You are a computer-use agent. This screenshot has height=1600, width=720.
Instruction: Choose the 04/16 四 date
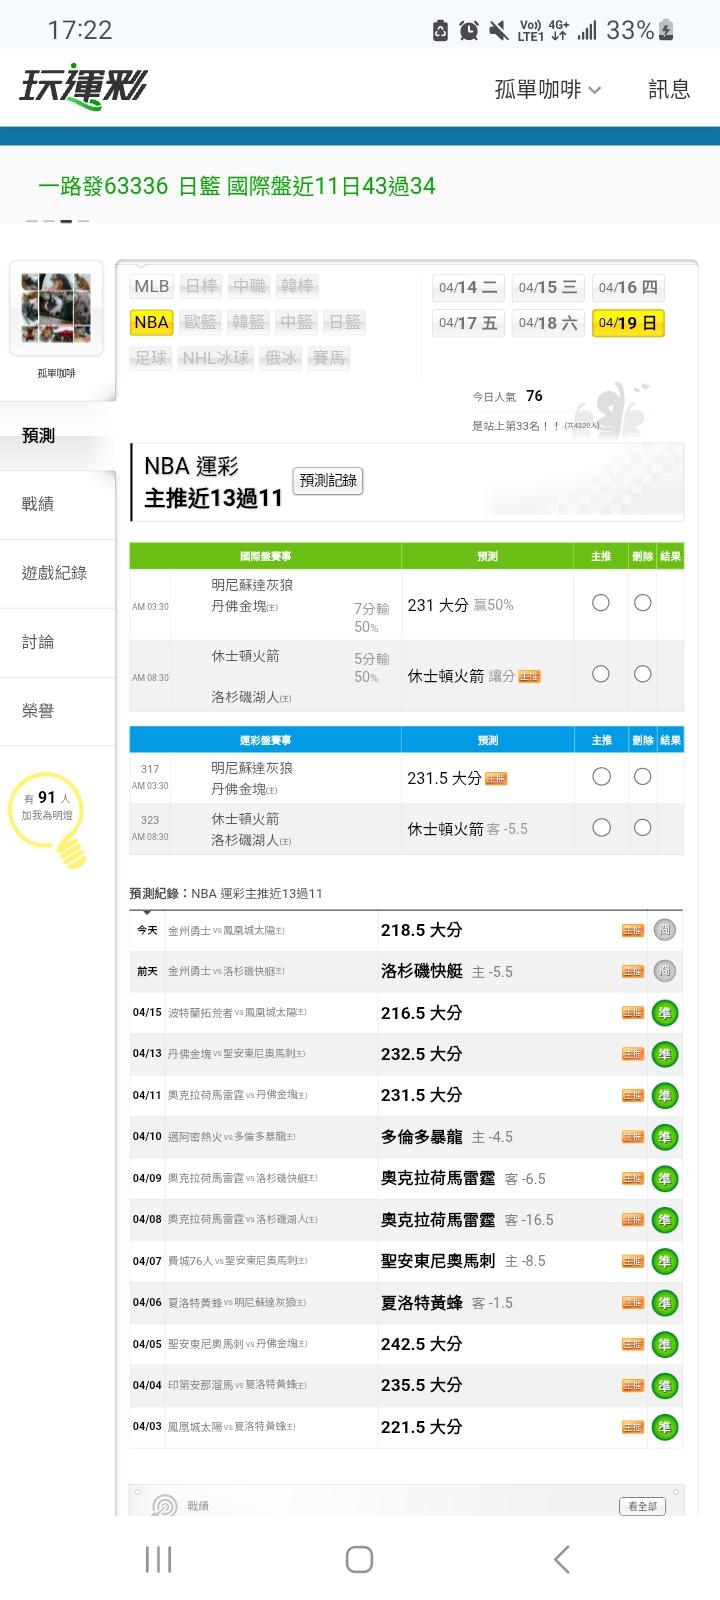628,287
